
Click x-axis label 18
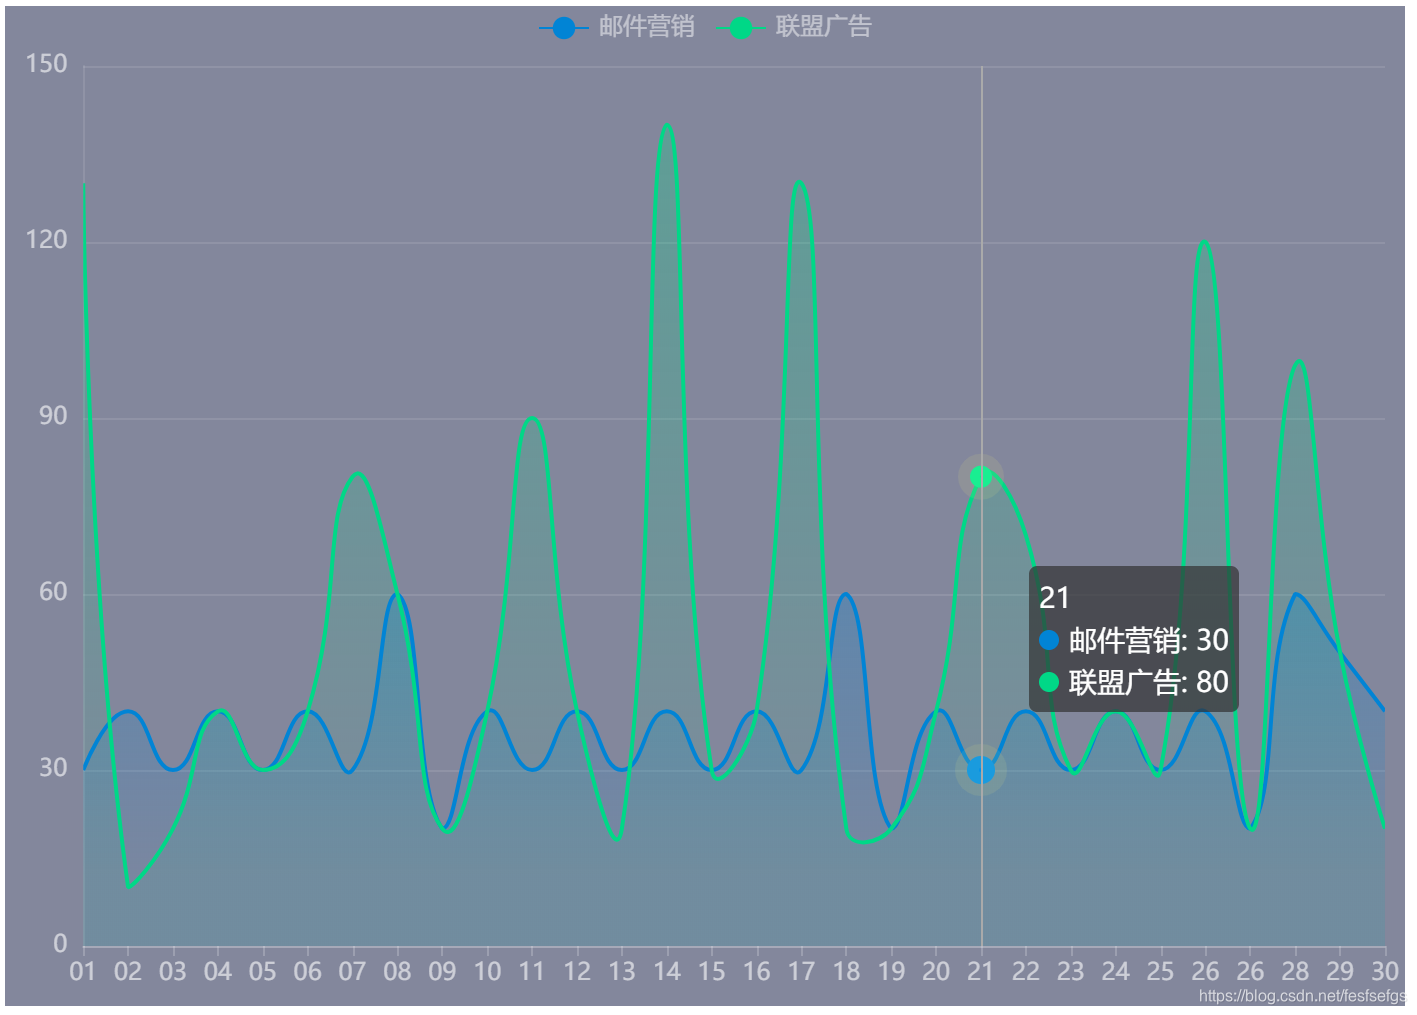coord(846,971)
